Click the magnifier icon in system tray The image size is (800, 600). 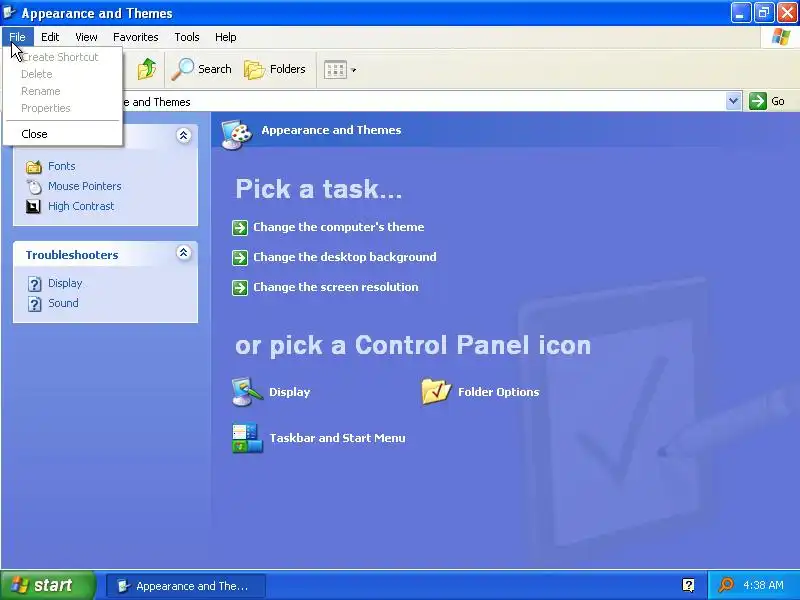(x=726, y=585)
